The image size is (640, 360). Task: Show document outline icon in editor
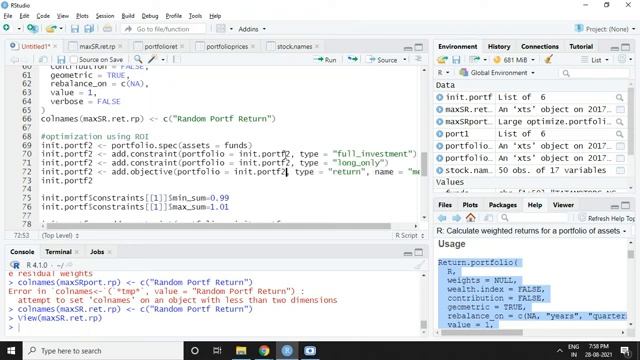click(418, 60)
